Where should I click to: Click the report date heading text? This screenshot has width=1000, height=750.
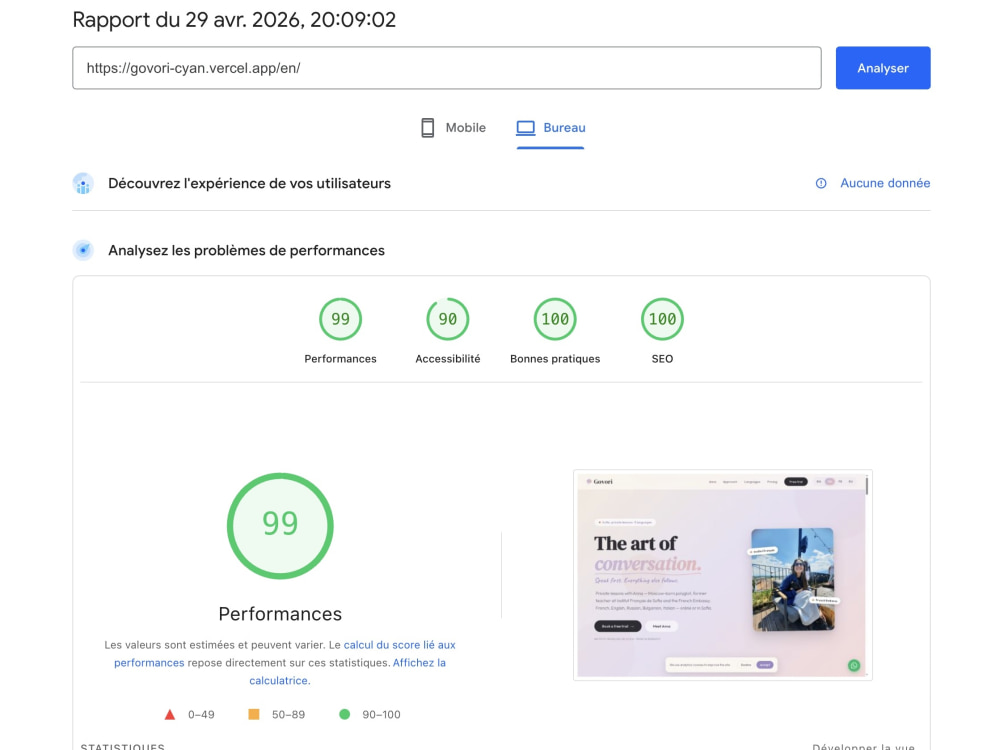coord(234,19)
